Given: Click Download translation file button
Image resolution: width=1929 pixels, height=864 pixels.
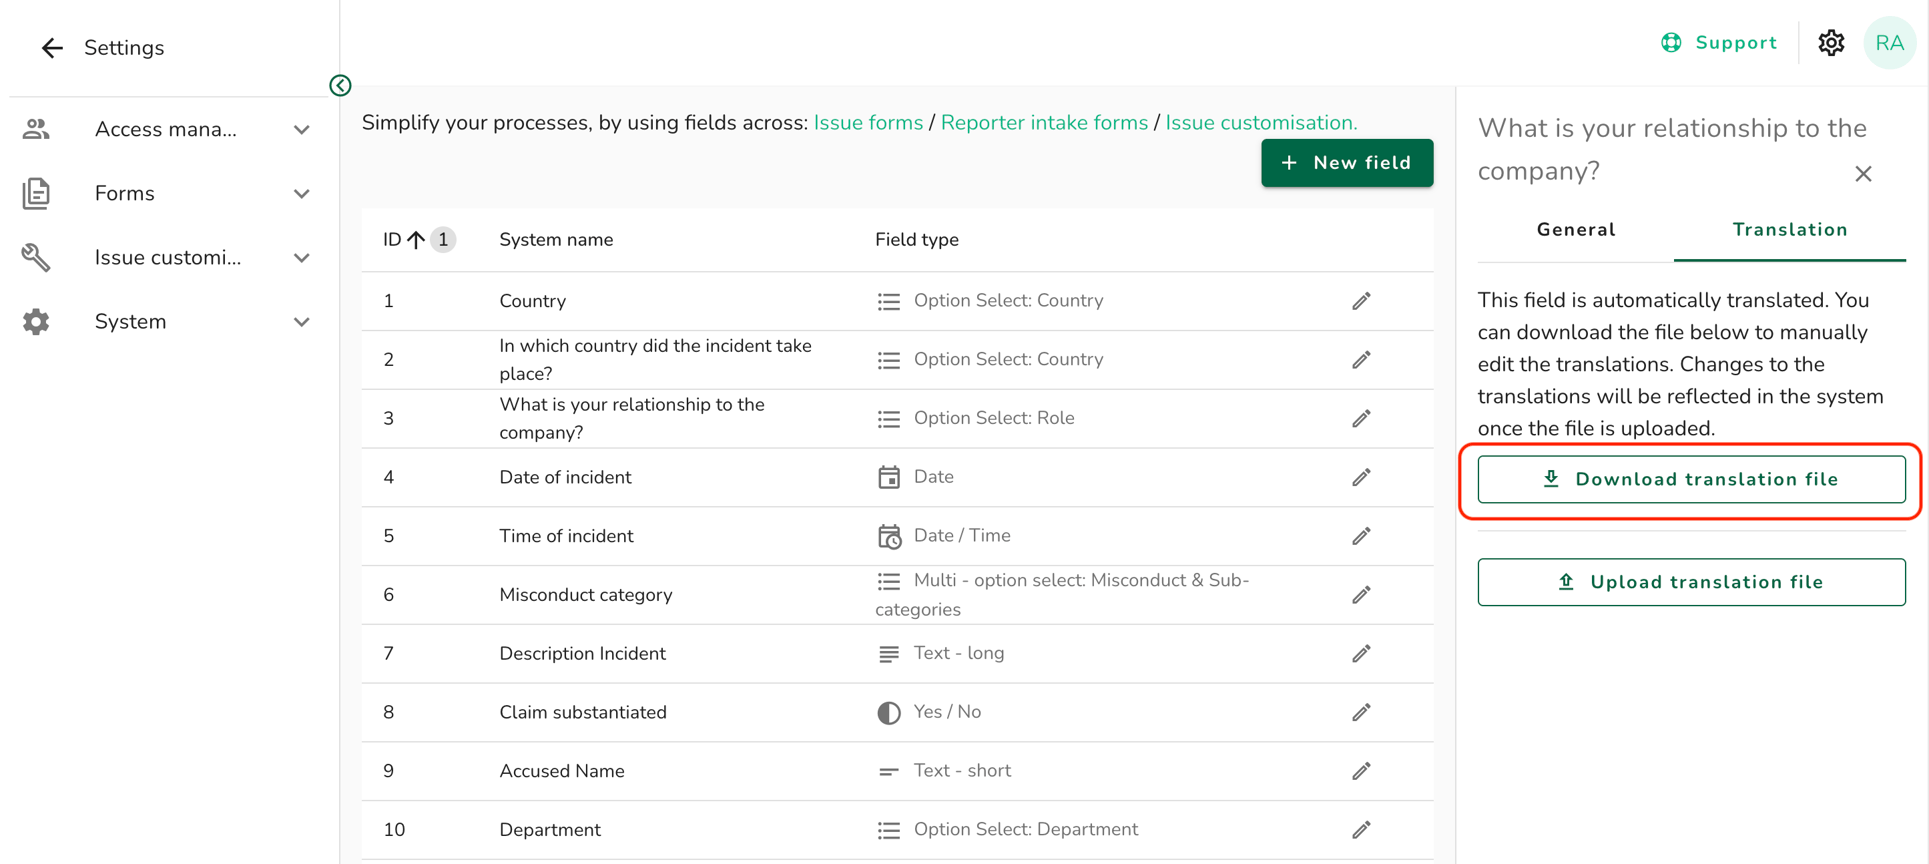Looking at the screenshot, I should pos(1691,479).
